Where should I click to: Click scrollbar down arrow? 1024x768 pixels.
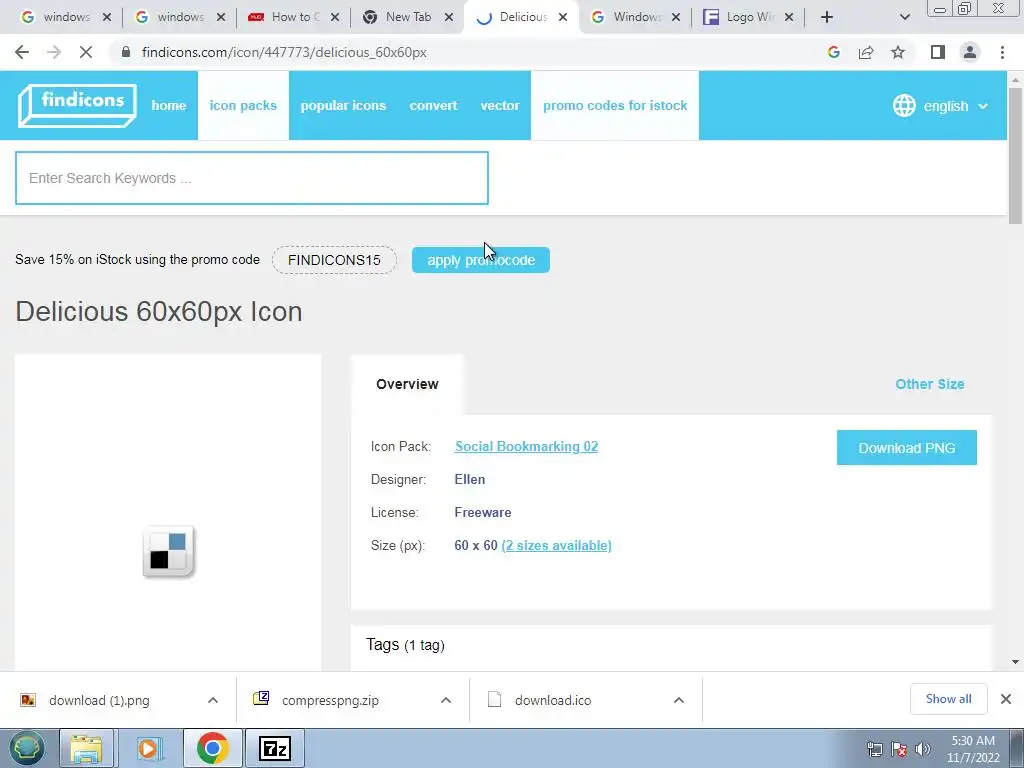[x=1016, y=662]
